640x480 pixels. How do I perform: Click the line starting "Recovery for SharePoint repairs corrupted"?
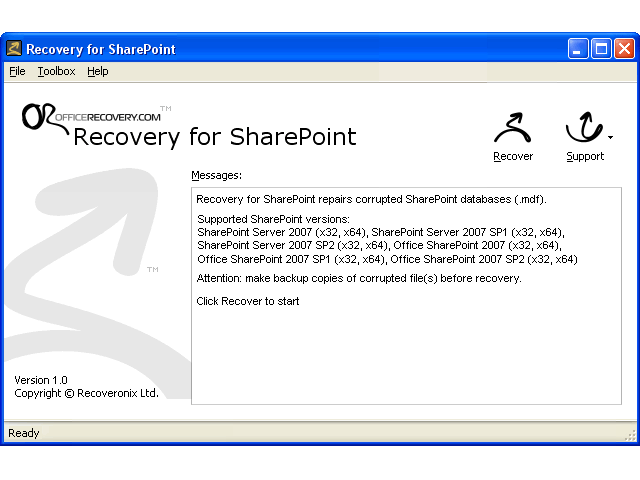371,199
